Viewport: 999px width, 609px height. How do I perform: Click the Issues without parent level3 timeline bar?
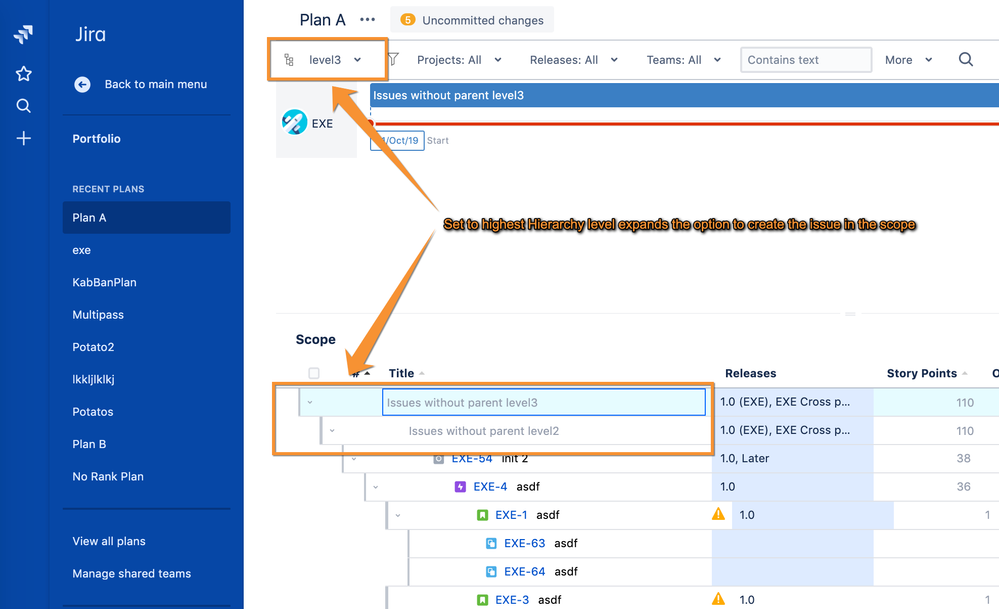(x=684, y=96)
